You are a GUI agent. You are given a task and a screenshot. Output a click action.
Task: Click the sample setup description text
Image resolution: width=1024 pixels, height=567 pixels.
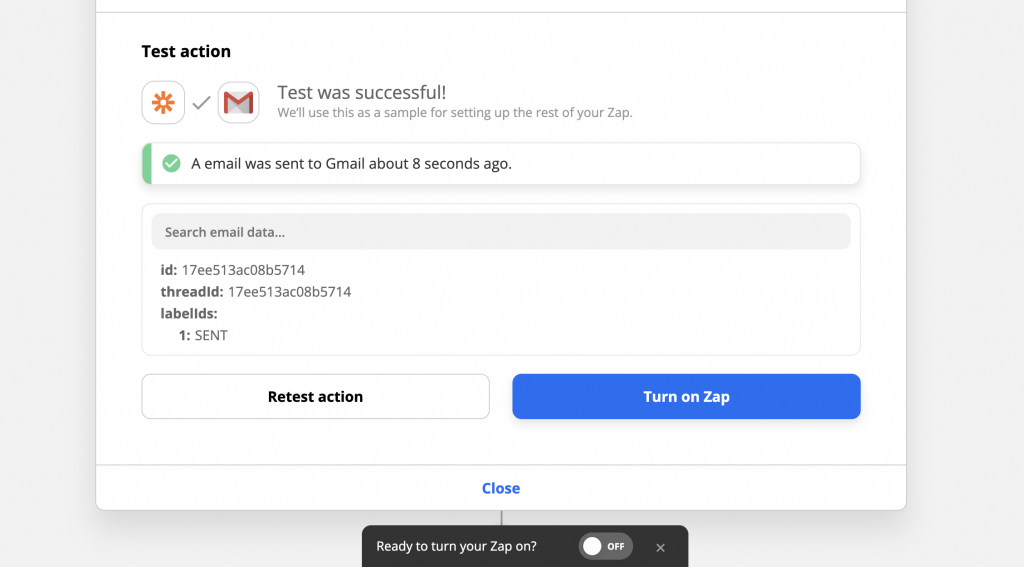tap(455, 112)
